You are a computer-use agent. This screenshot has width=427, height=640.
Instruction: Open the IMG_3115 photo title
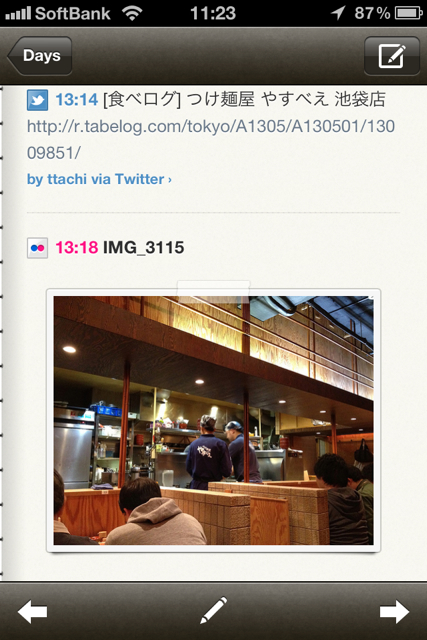144,247
